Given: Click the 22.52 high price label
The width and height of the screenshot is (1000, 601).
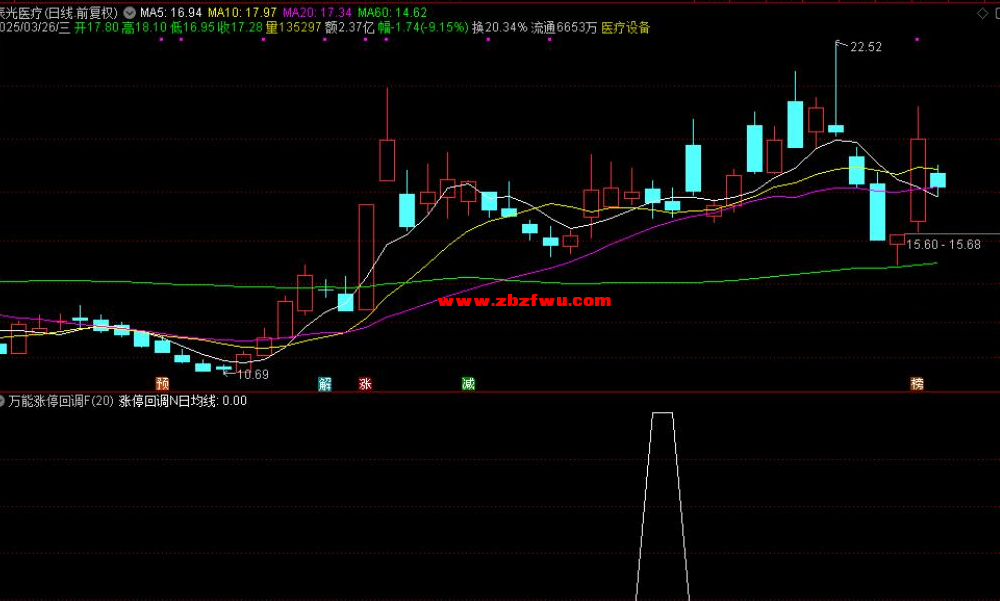Looking at the screenshot, I should click(x=866, y=47).
